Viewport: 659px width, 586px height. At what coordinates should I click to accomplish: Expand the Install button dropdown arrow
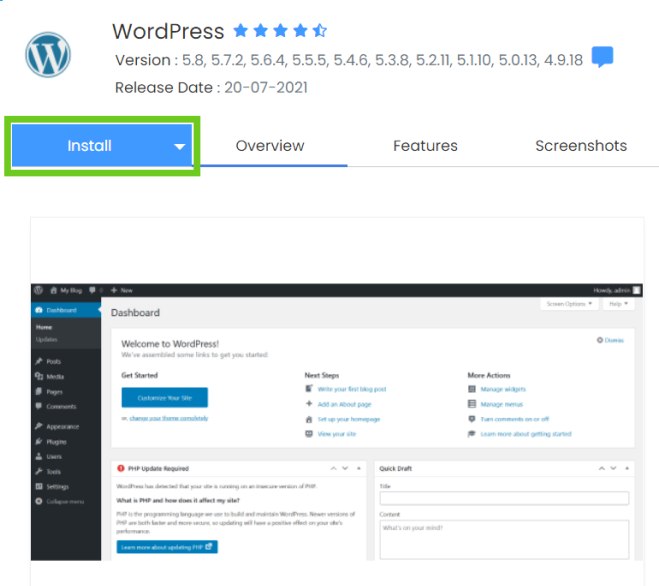(x=180, y=146)
